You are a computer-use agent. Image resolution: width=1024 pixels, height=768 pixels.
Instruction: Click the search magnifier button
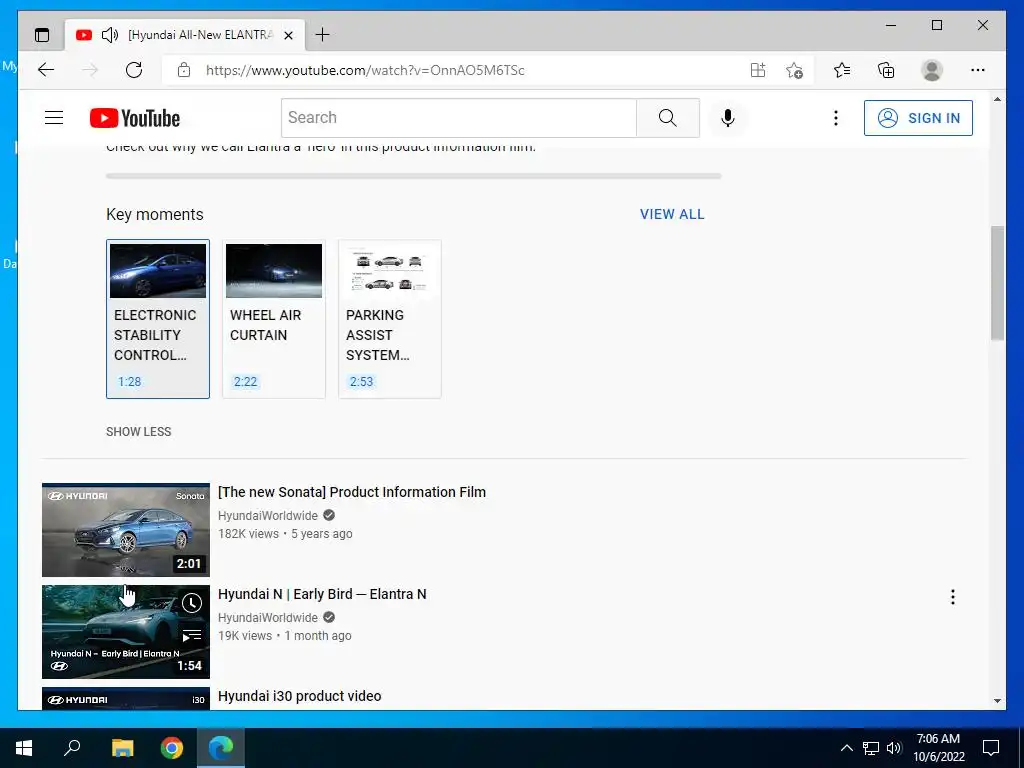pyautogui.click(x=667, y=118)
